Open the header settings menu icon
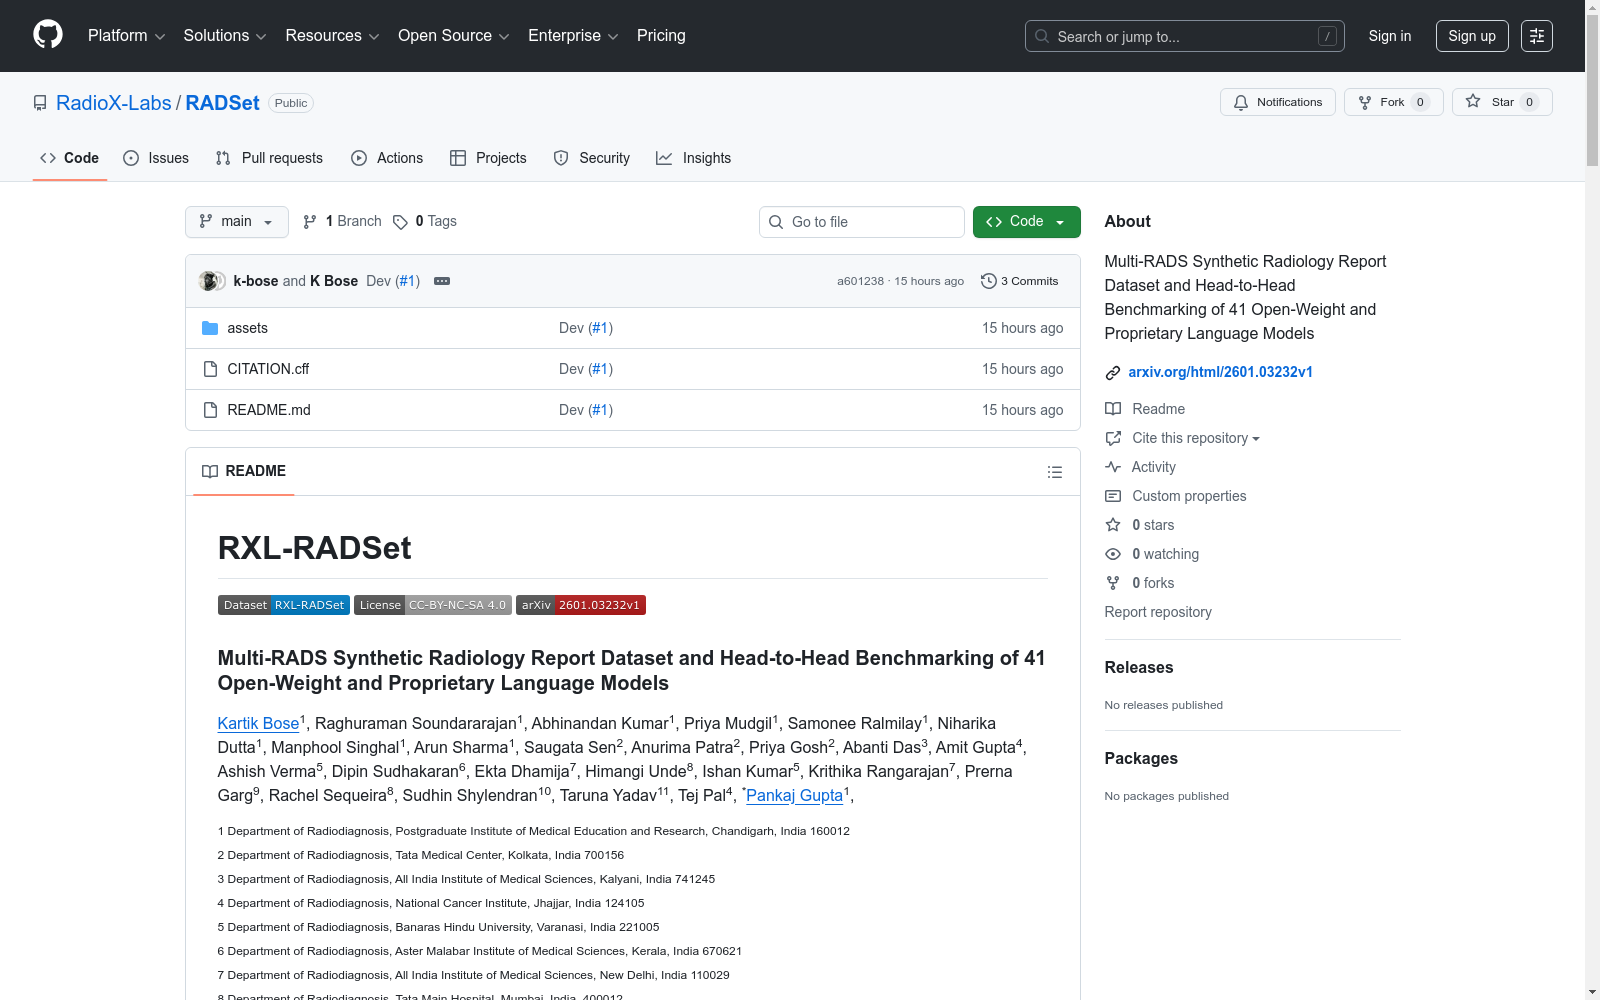The height and width of the screenshot is (1000, 1600). [1537, 36]
